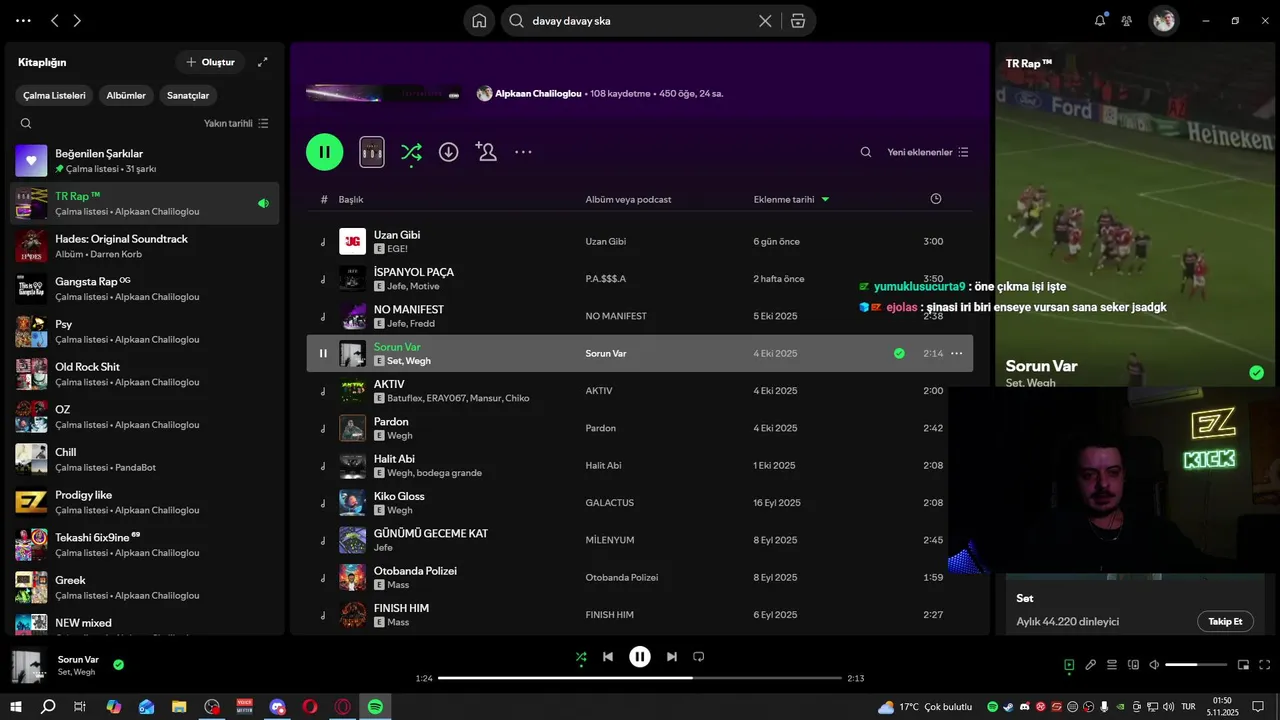Sort tracks by Başlık column
Image resolution: width=1280 pixels, height=720 pixels.
[x=351, y=199]
